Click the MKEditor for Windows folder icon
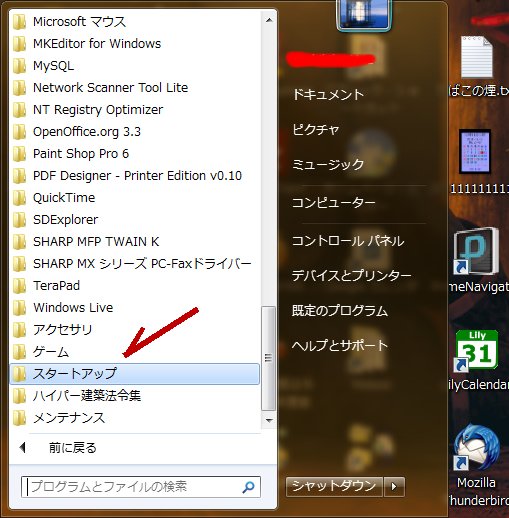Image resolution: width=509 pixels, height=518 pixels. tap(19, 44)
